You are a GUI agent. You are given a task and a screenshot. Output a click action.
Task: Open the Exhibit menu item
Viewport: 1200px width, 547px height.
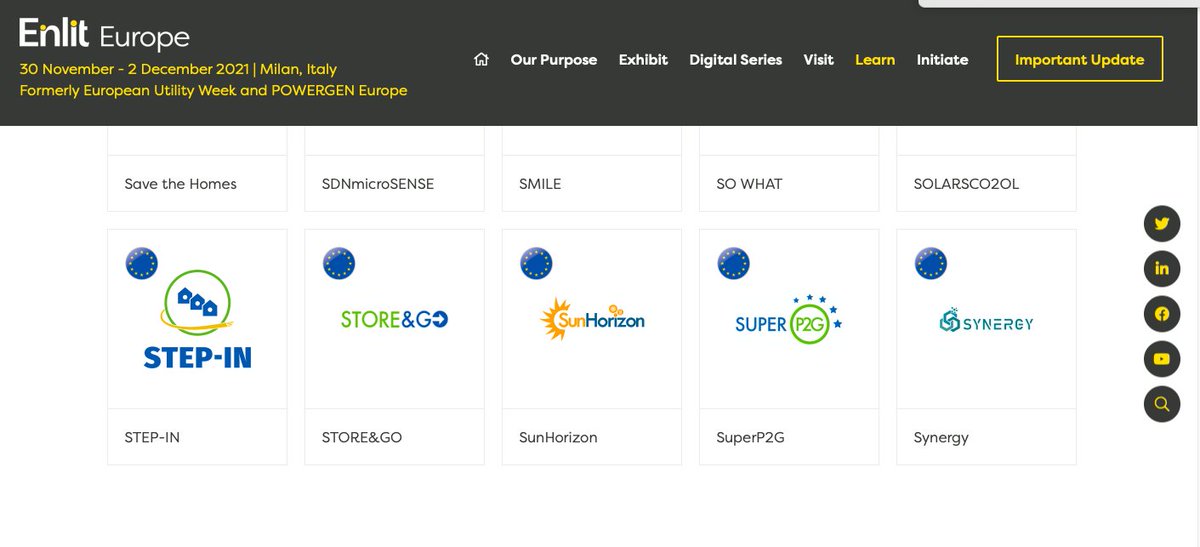pyautogui.click(x=643, y=60)
